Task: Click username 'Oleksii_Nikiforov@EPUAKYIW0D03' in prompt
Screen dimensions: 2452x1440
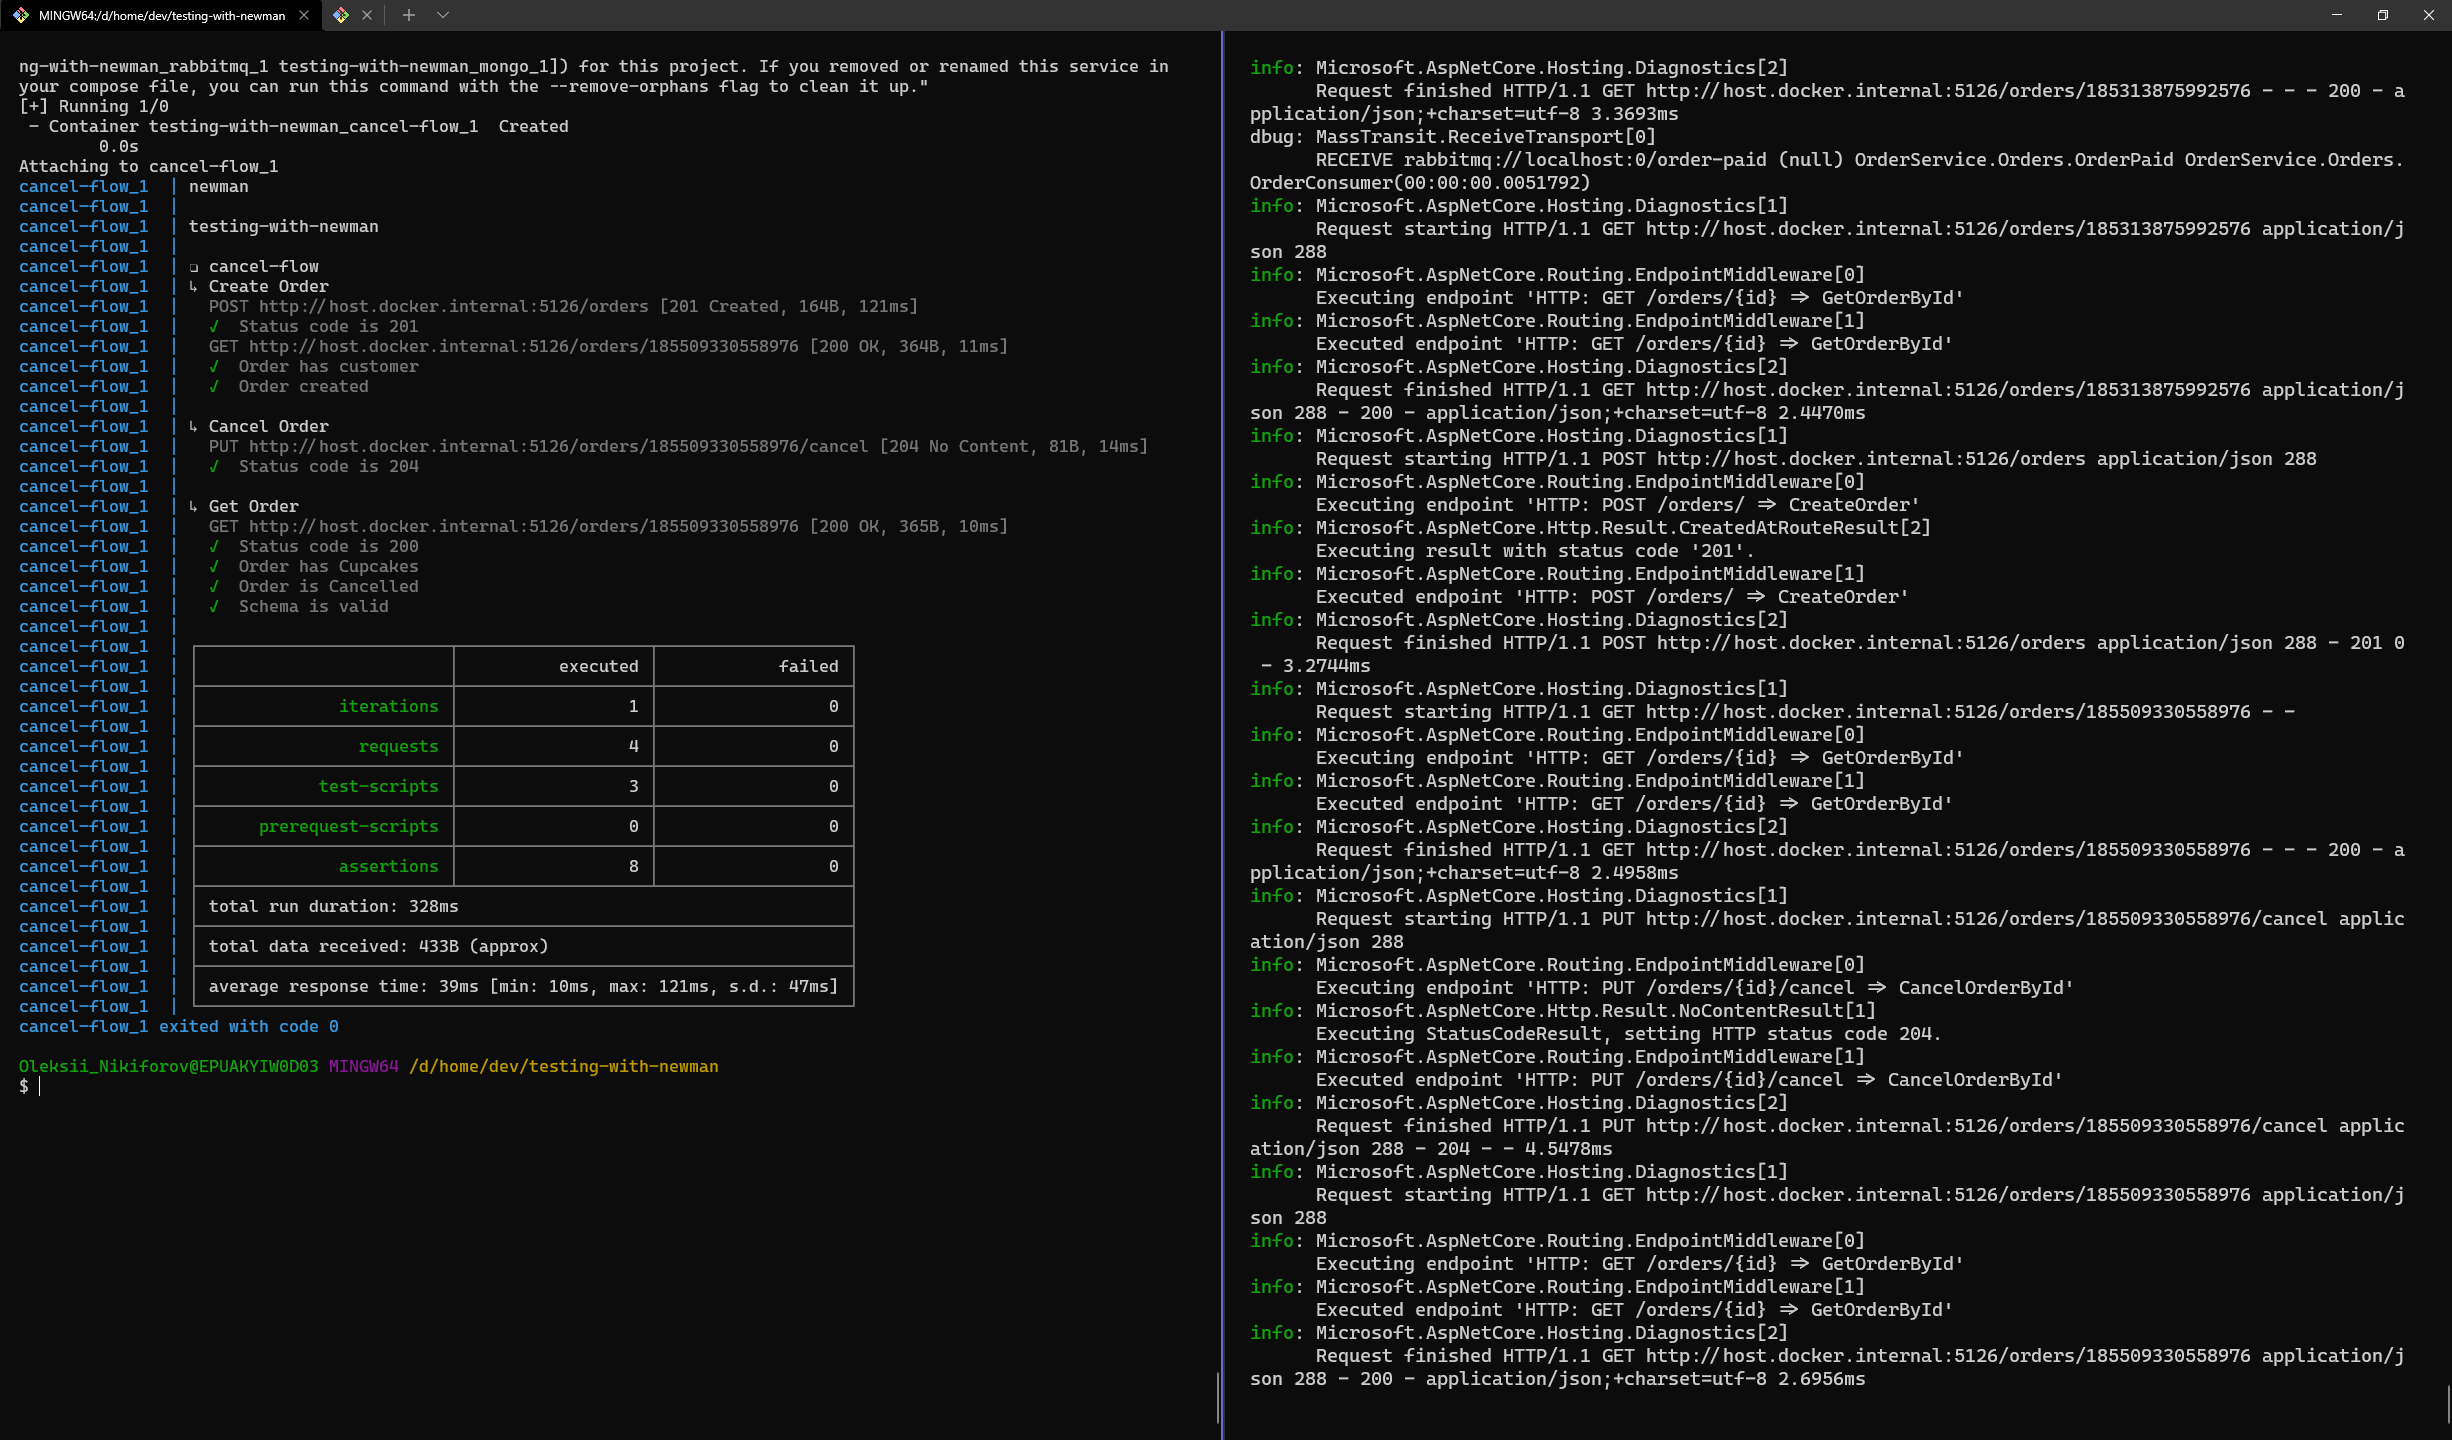Action: coord(168,1066)
